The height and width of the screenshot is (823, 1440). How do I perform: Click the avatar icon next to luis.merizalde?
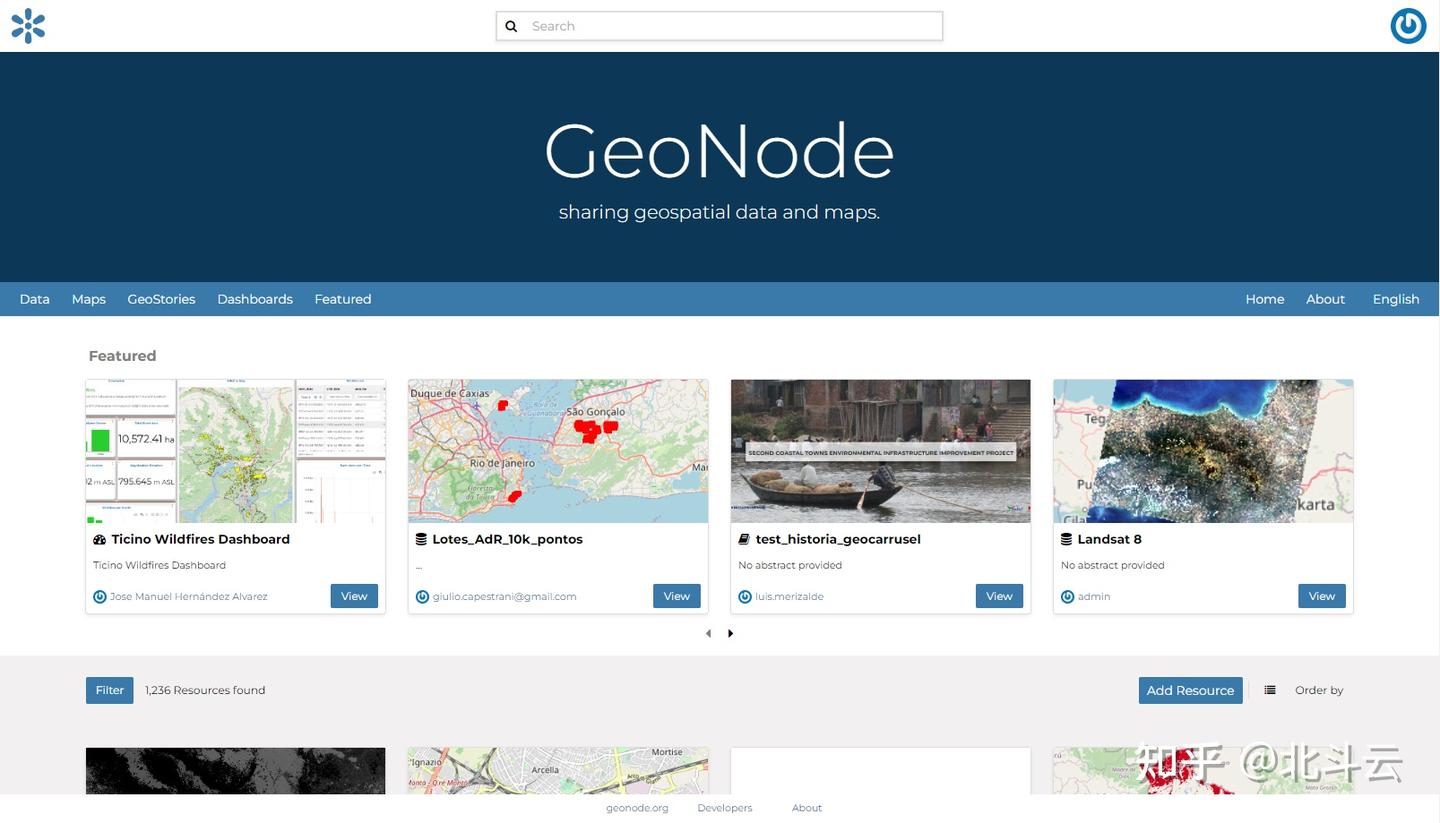(x=745, y=596)
